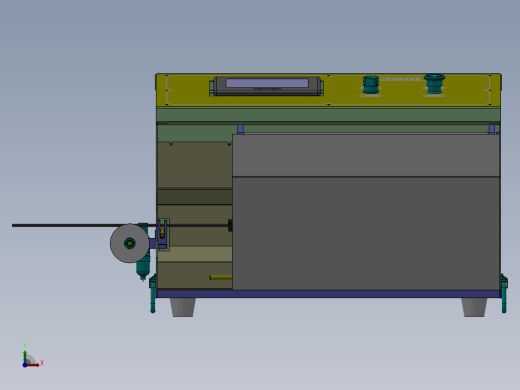Select the blue guide bracket by roller

(x=162, y=234)
